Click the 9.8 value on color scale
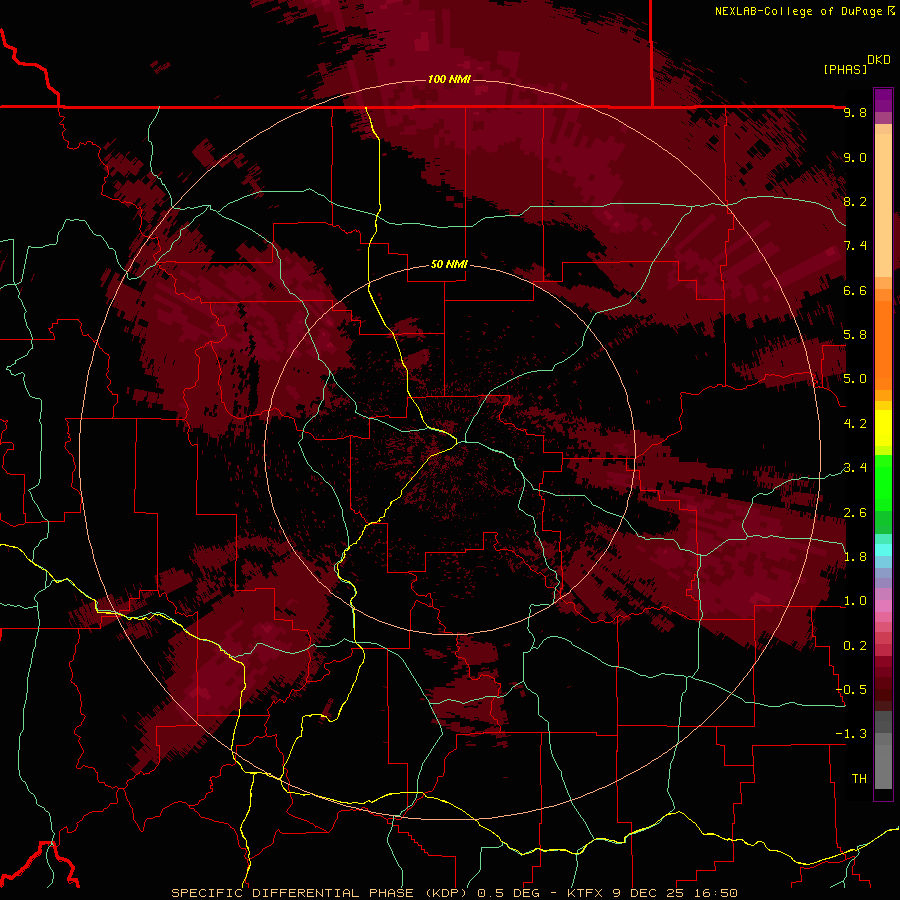 855,112
